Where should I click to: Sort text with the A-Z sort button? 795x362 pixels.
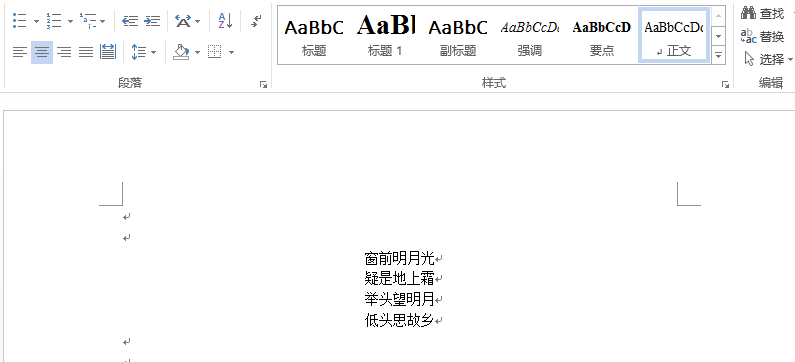pyautogui.click(x=226, y=21)
